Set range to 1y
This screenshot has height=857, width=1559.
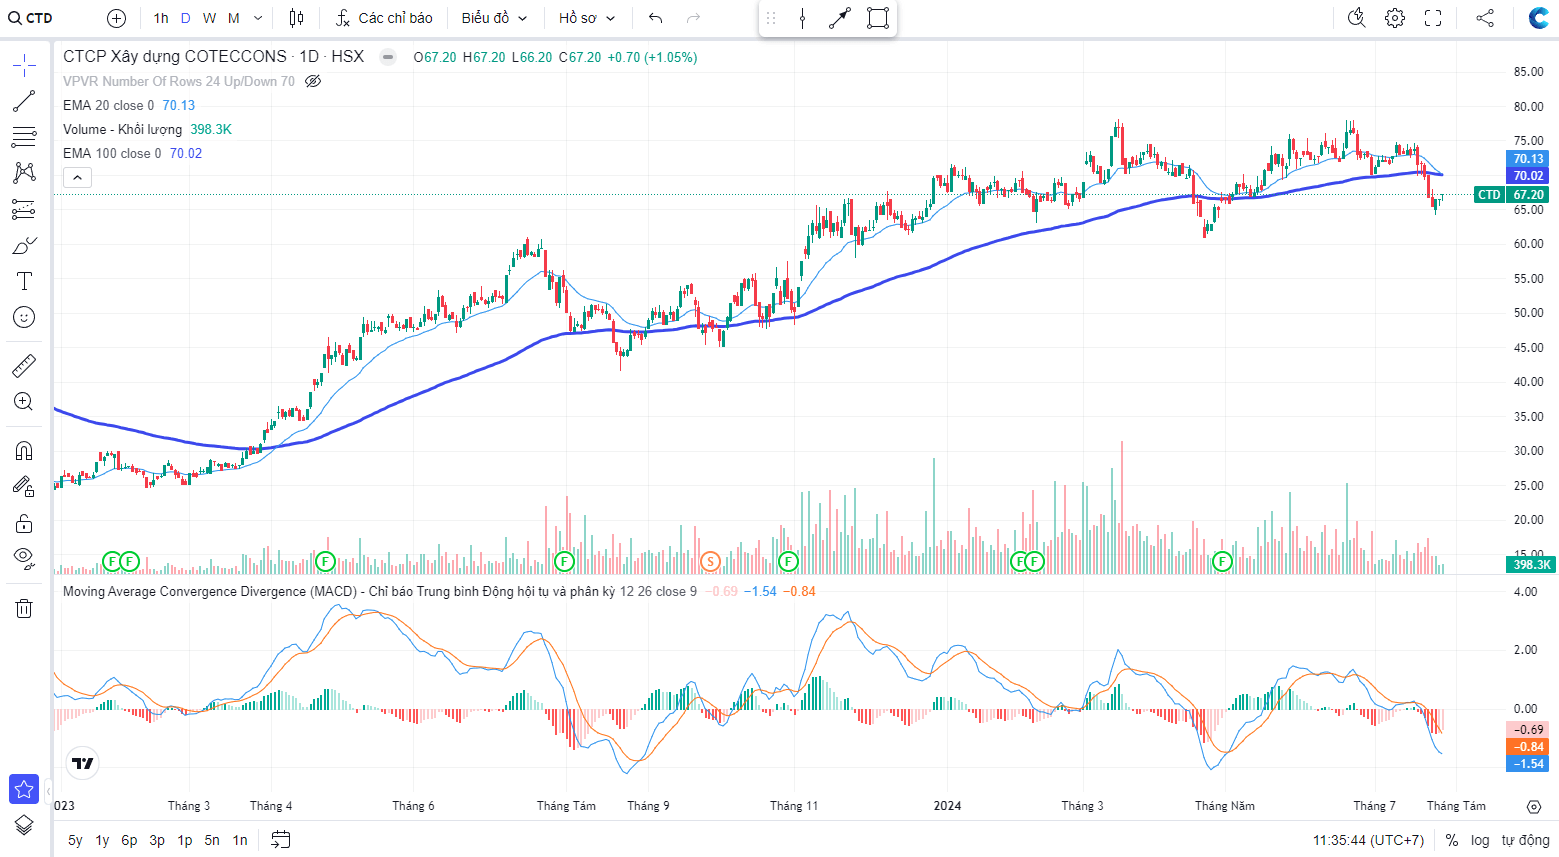pyautogui.click(x=102, y=840)
